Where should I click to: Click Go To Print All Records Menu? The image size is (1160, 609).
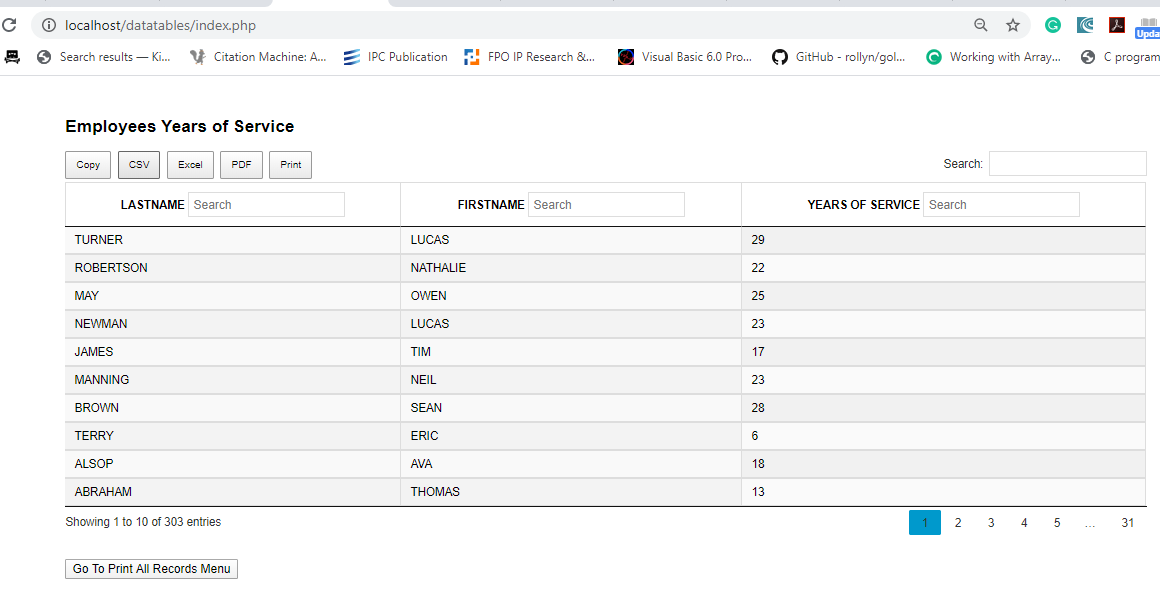tap(151, 569)
